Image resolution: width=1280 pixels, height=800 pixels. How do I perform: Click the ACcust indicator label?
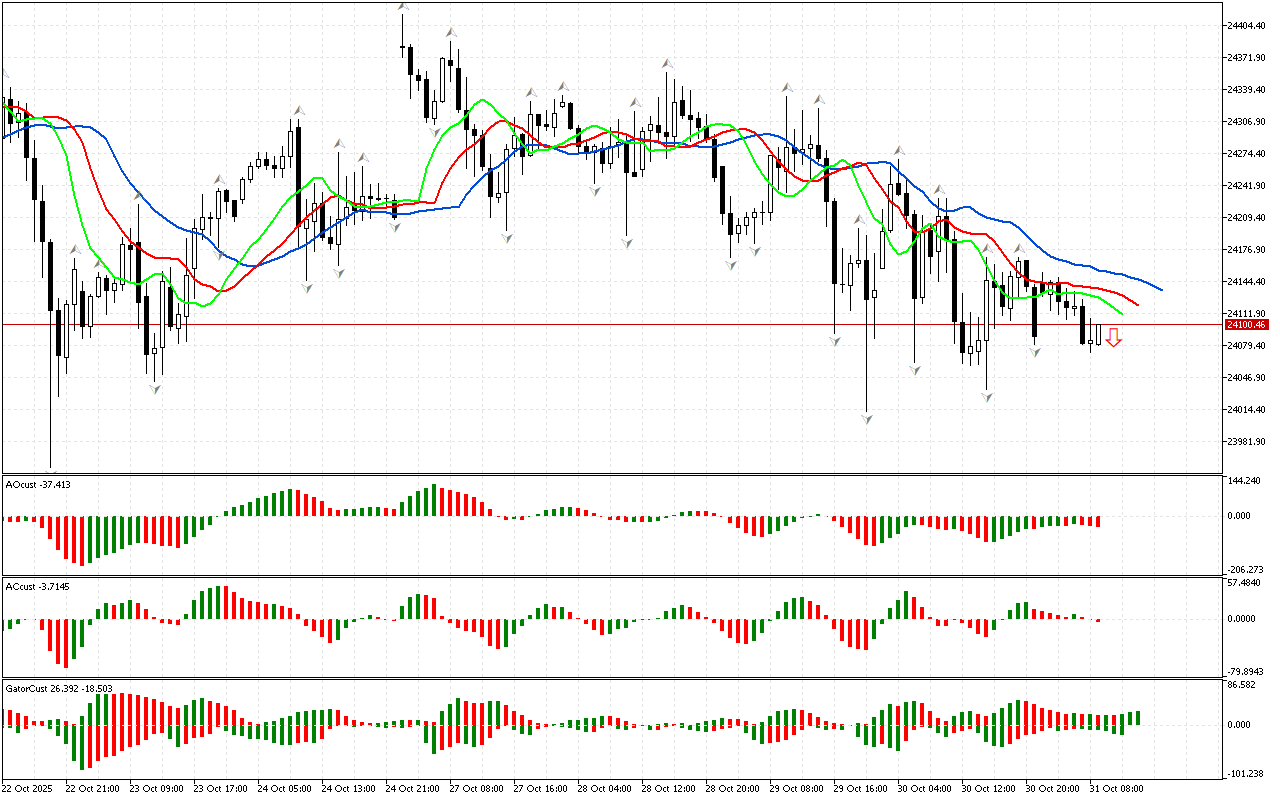click(x=38, y=587)
